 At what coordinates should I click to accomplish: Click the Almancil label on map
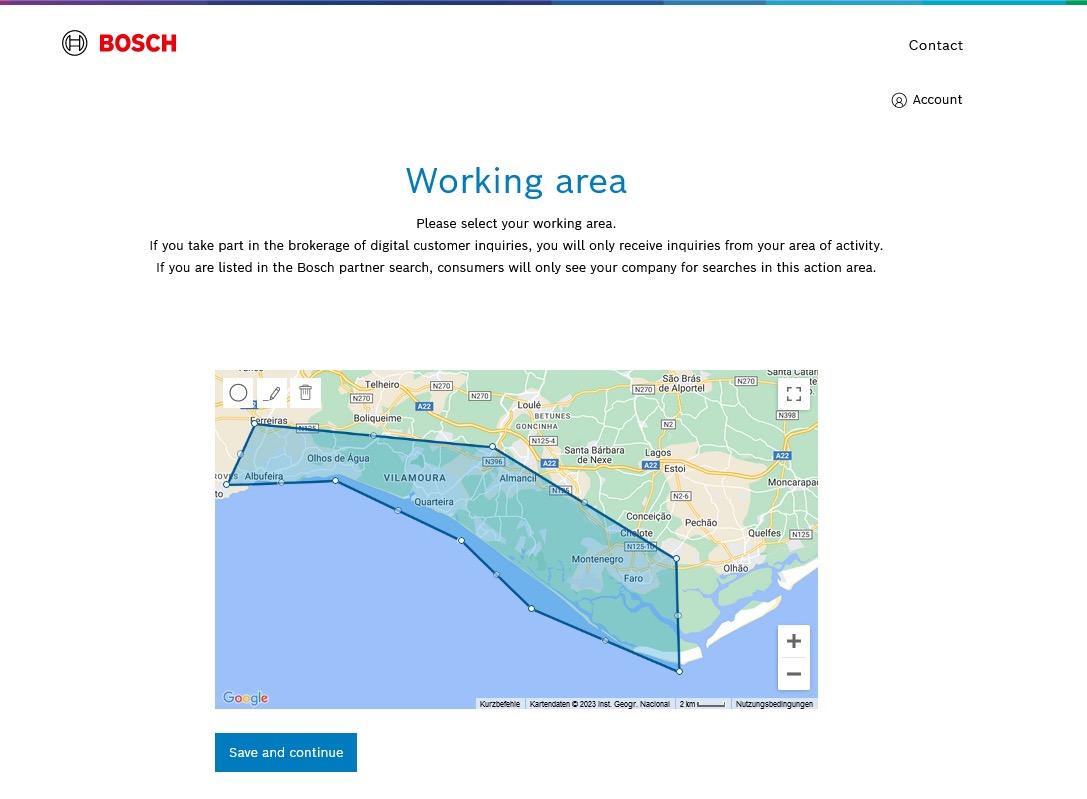[x=518, y=478]
